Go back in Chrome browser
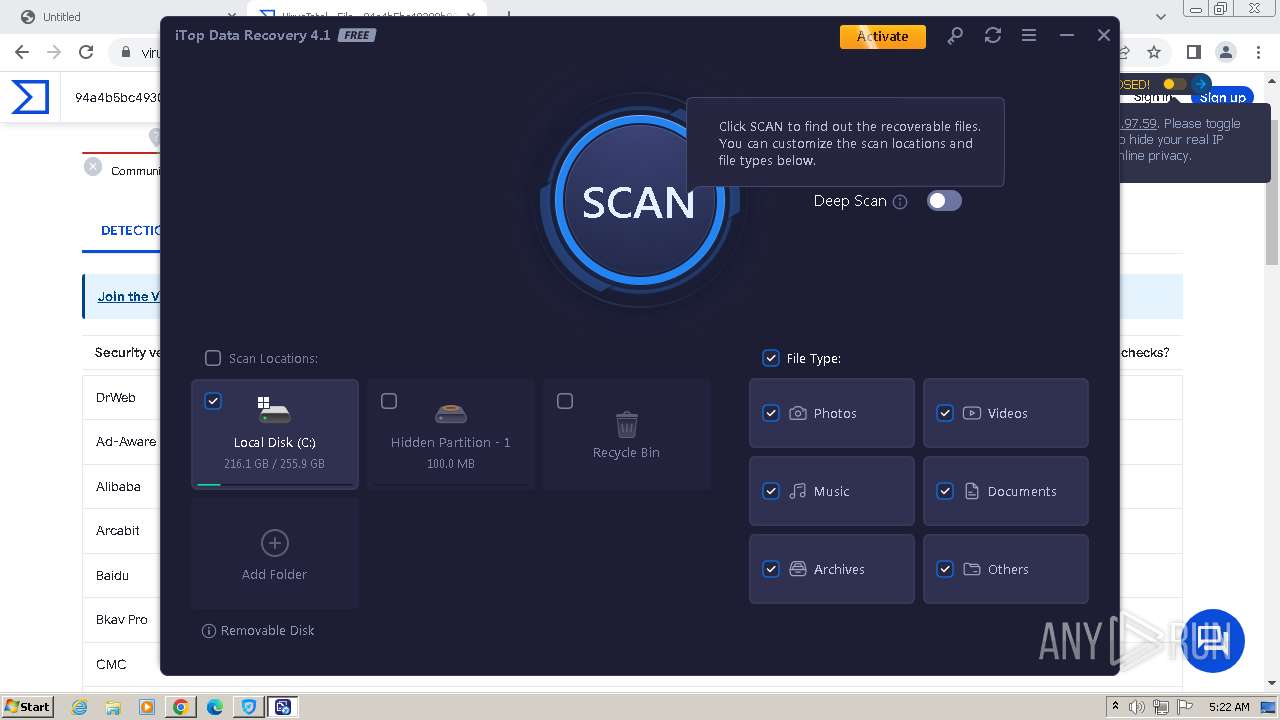This screenshot has width=1280, height=720. 22,52
